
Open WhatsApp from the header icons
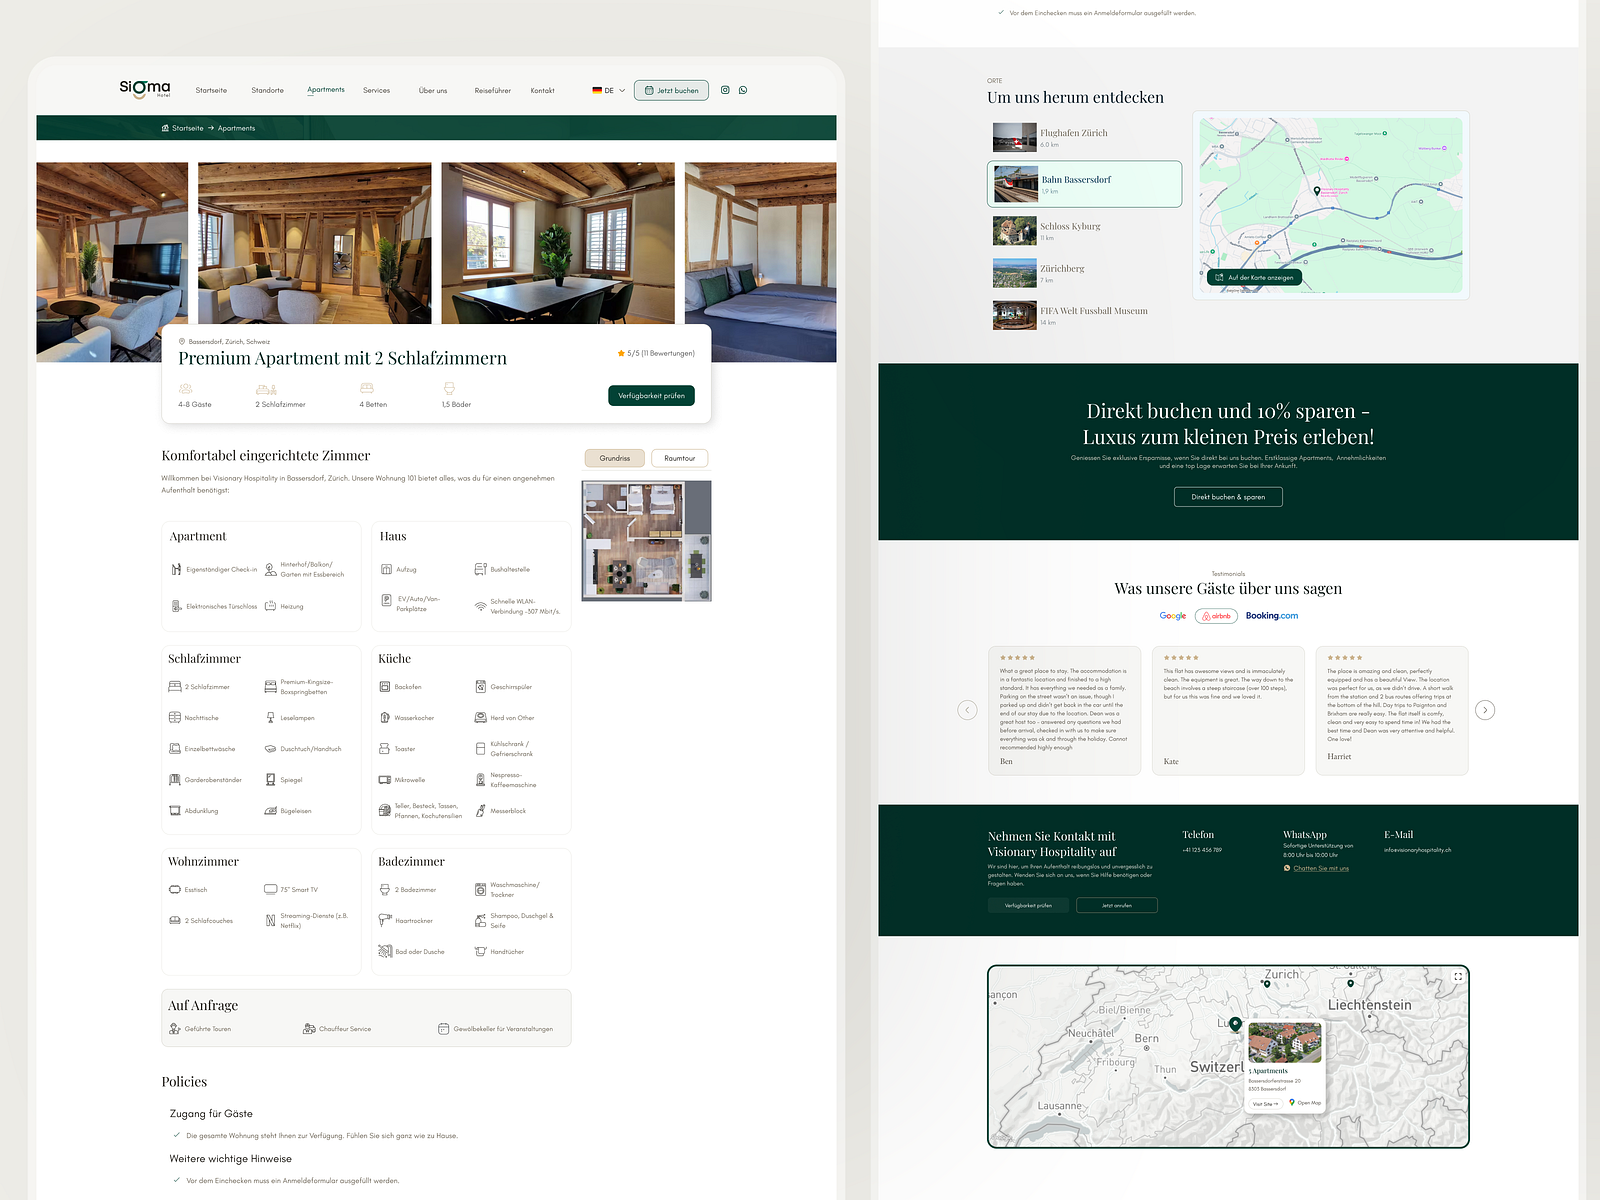coord(742,90)
